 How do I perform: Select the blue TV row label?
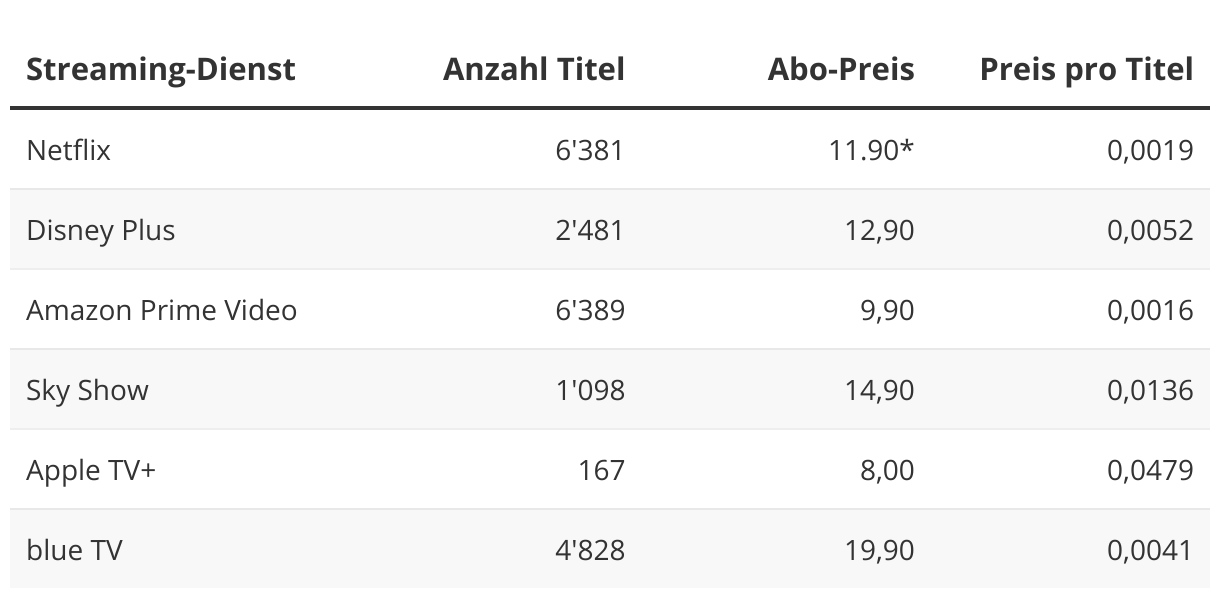pyautogui.click(x=75, y=550)
